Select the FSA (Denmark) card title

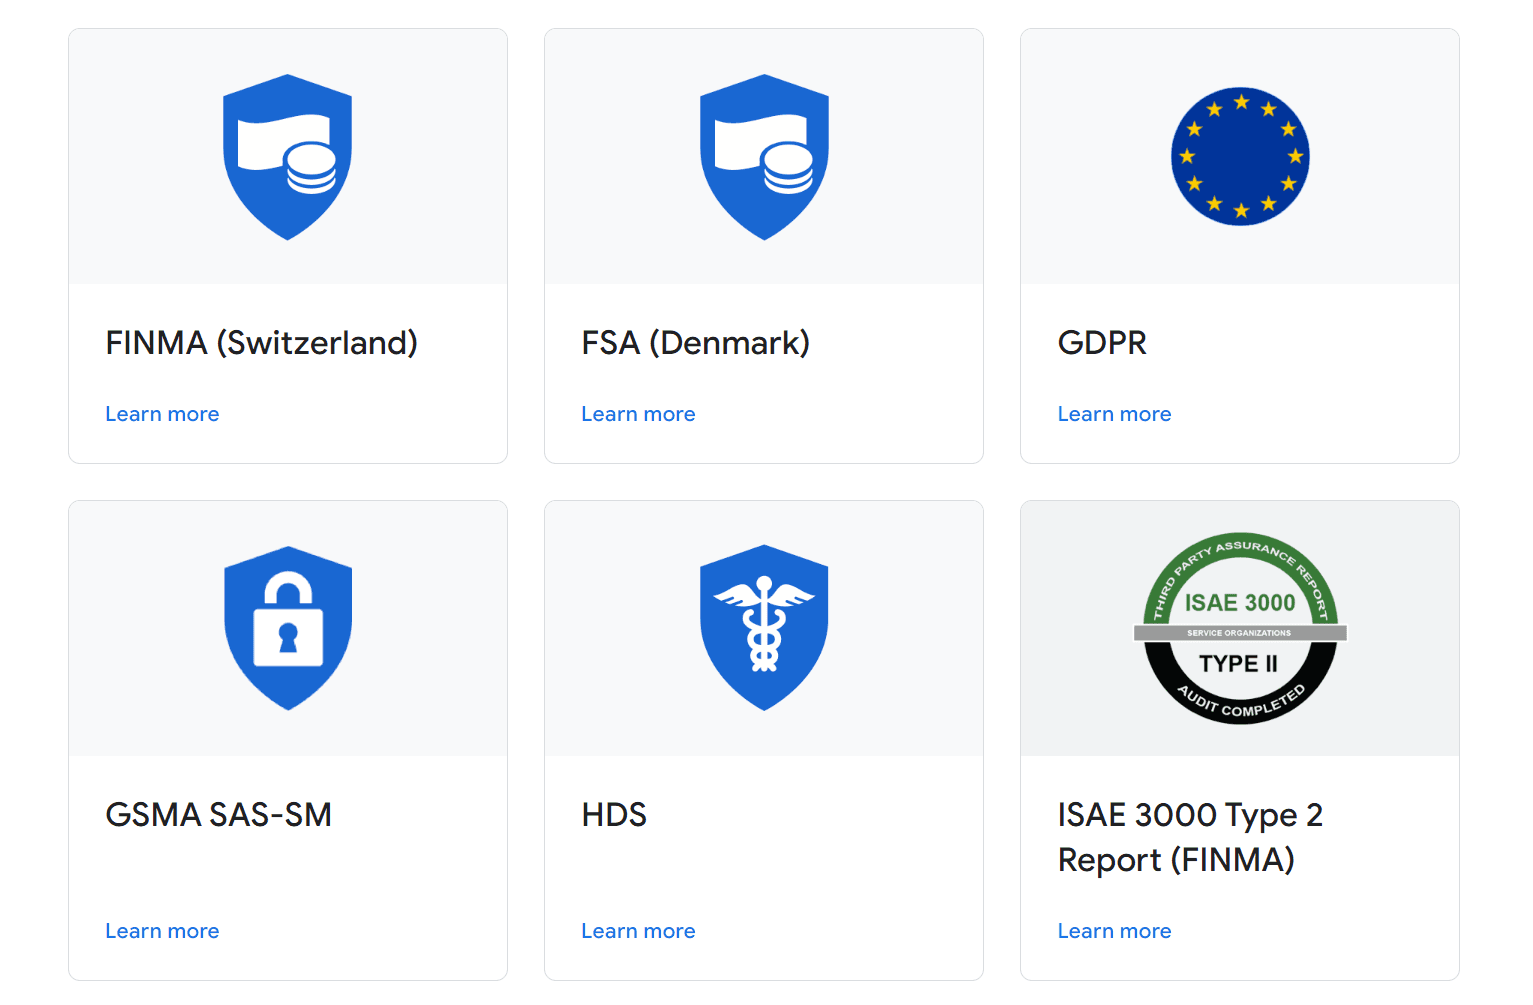[695, 343]
